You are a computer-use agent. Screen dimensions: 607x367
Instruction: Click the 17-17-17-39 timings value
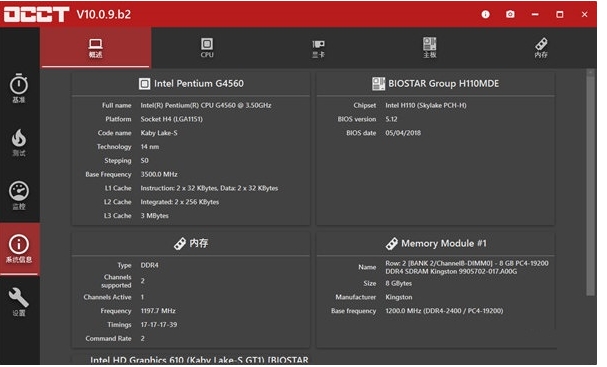159,325
